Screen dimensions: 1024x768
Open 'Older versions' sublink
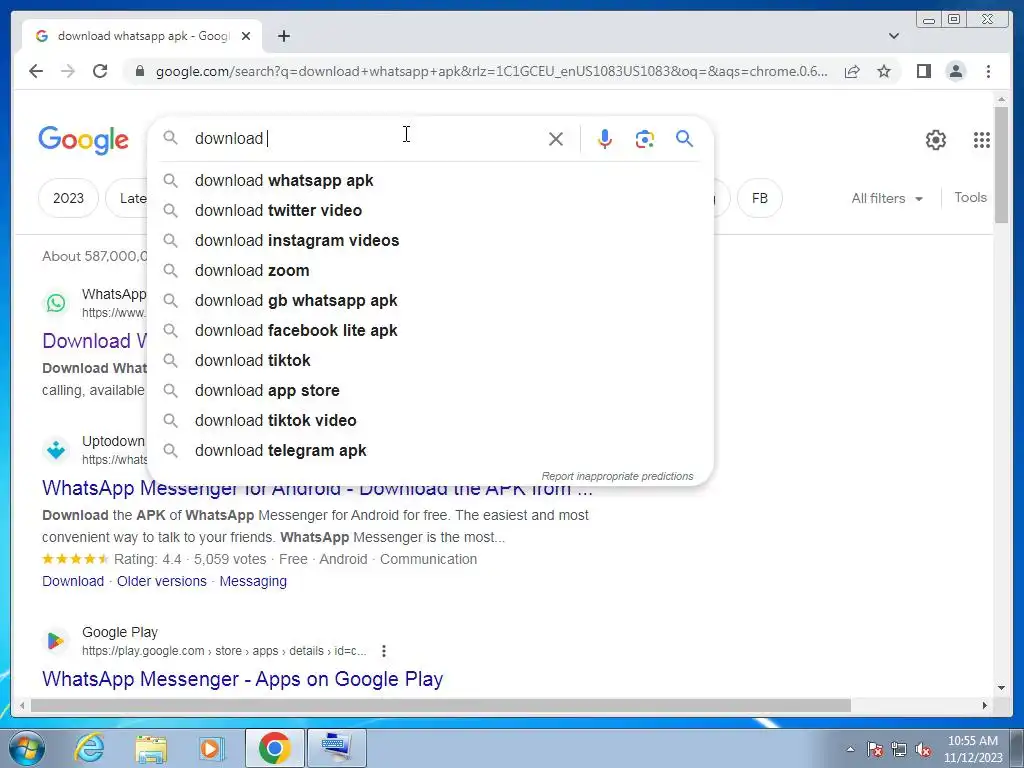click(161, 581)
